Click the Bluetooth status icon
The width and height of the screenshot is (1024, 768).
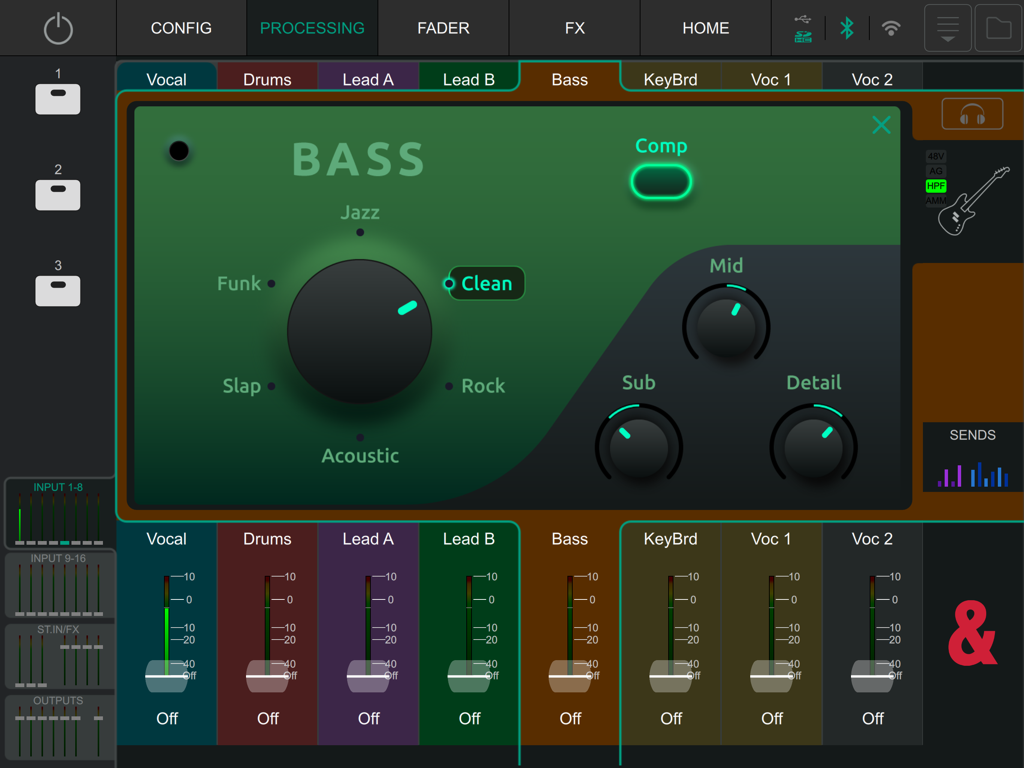coord(846,28)
